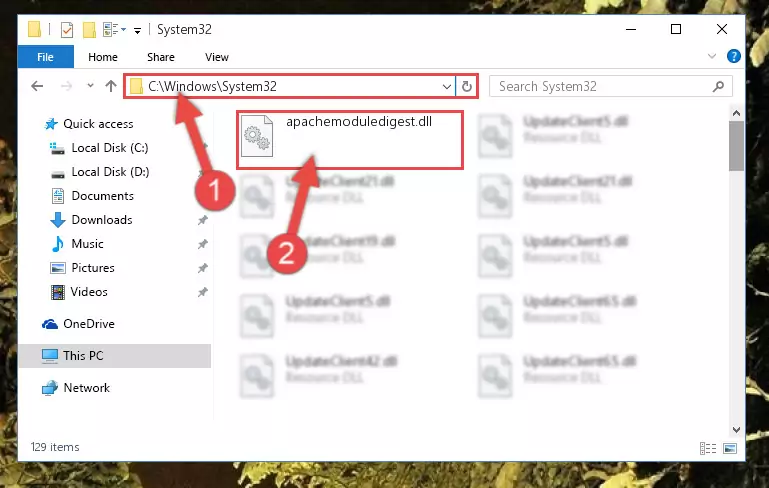Click the pin icon beside Music
This screenshot has width=769, height=488.
pyautogui.click(x=202, y=244)
